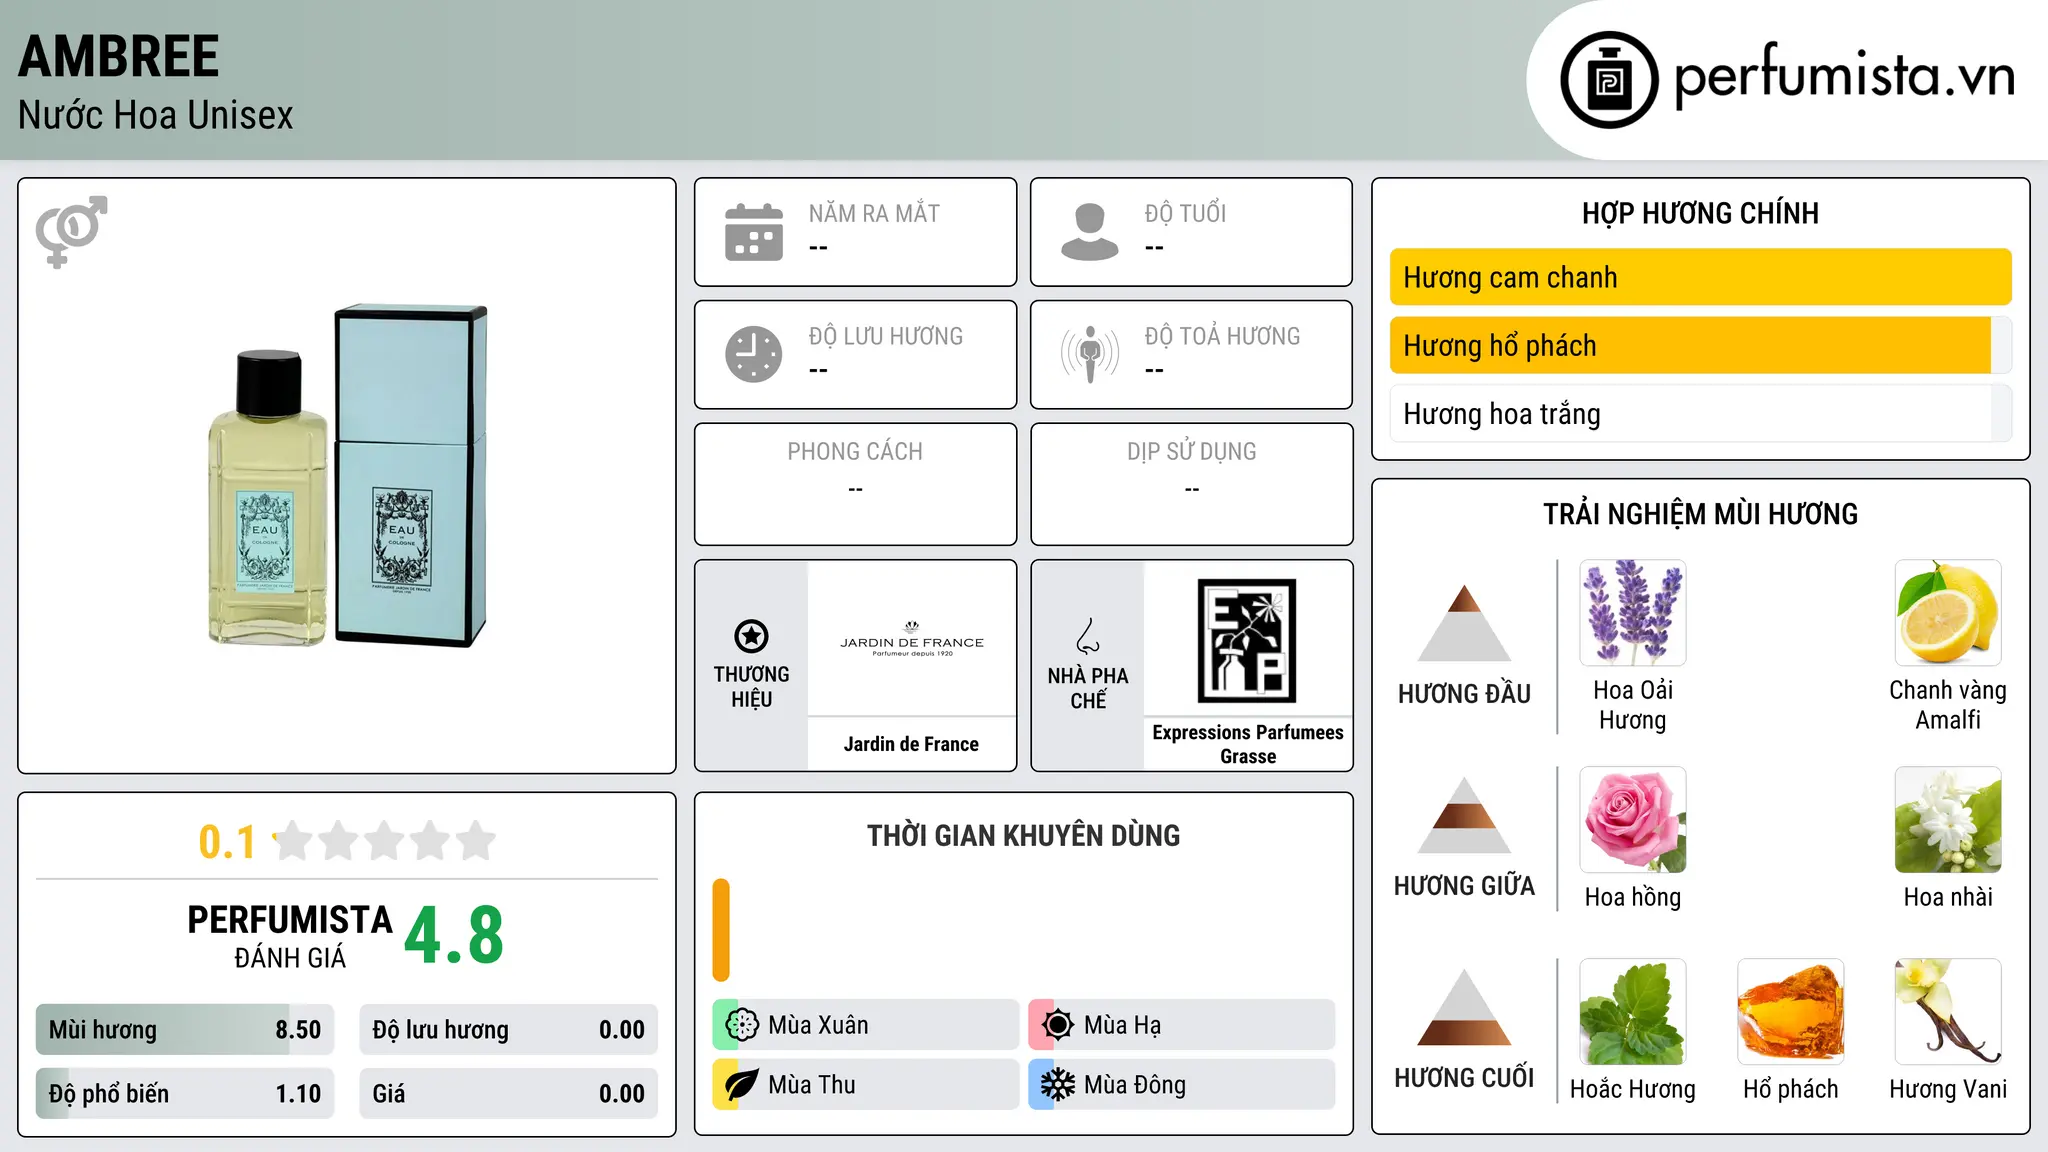Click the Hương hoa trắng accord bar
This screenshot has width=2048, height=1152.
(1700, 413)
